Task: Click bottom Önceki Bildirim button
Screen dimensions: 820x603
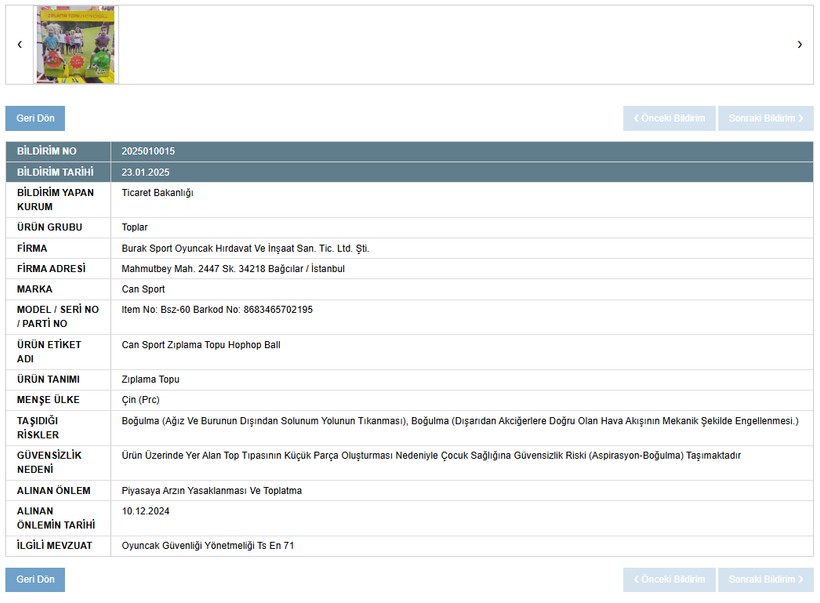Action: [x=669, y=579]
